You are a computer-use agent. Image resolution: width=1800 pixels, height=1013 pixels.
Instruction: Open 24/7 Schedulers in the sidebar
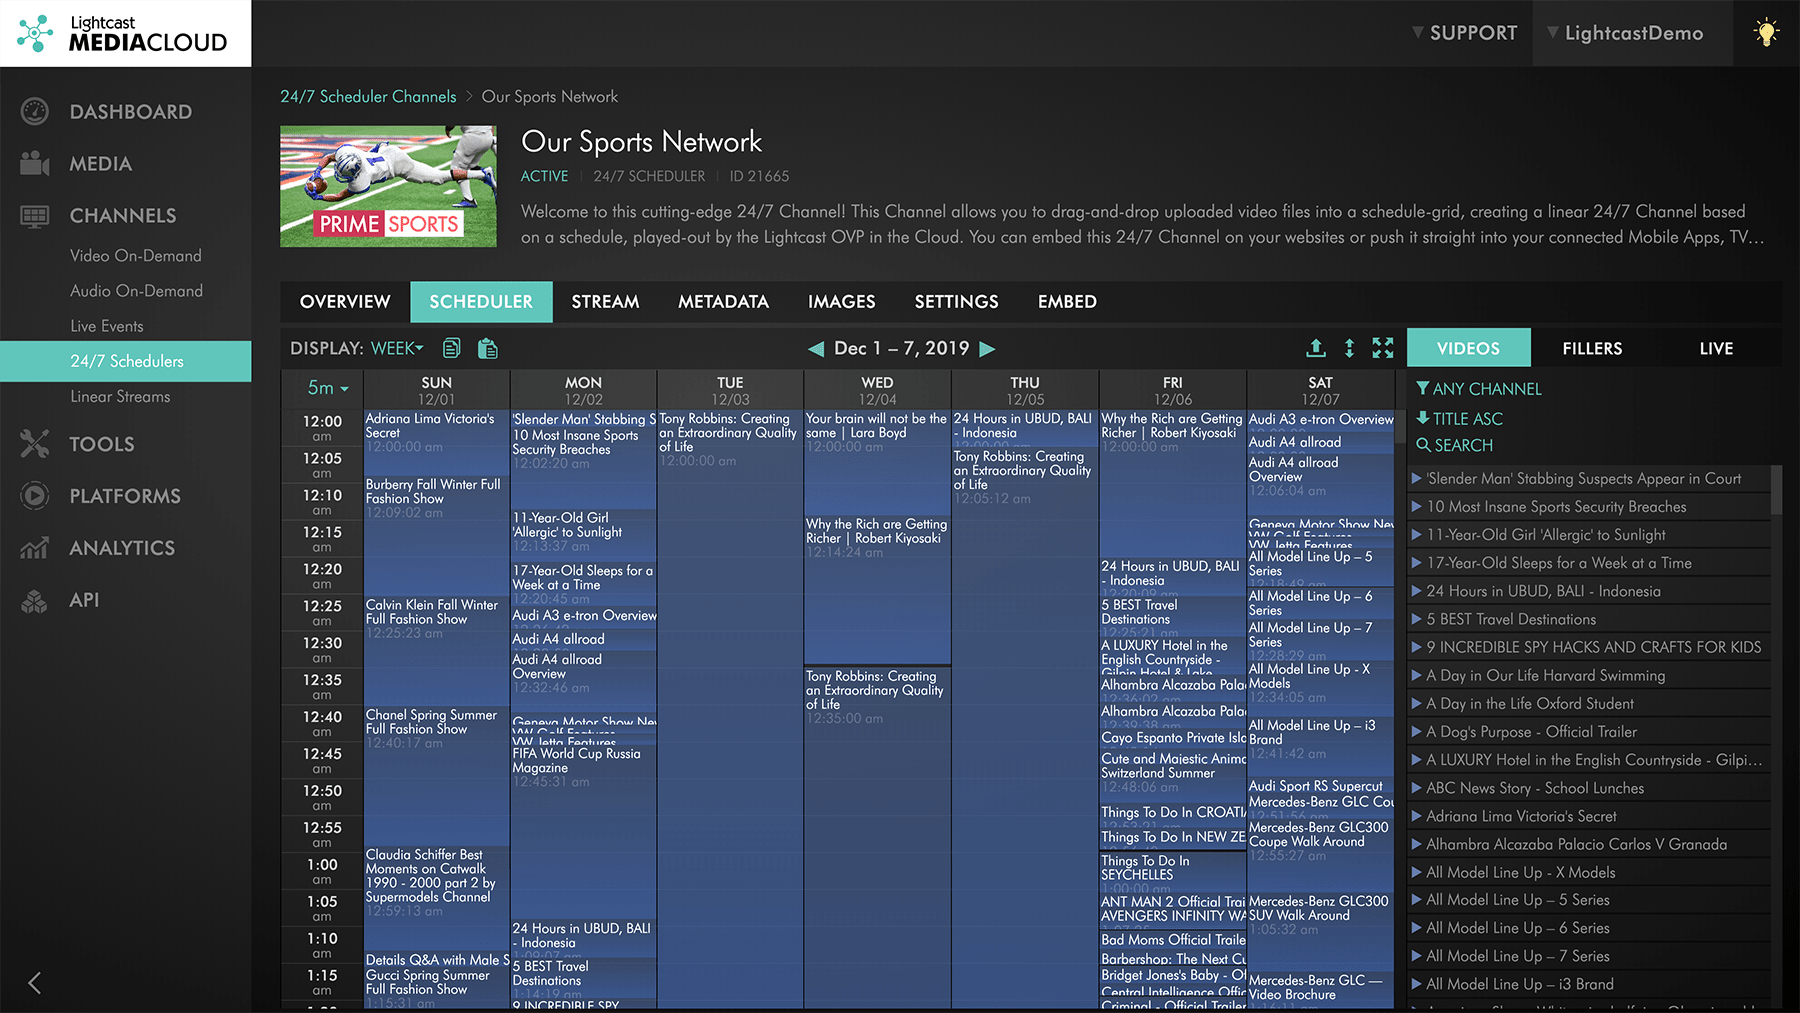point(126,361)
